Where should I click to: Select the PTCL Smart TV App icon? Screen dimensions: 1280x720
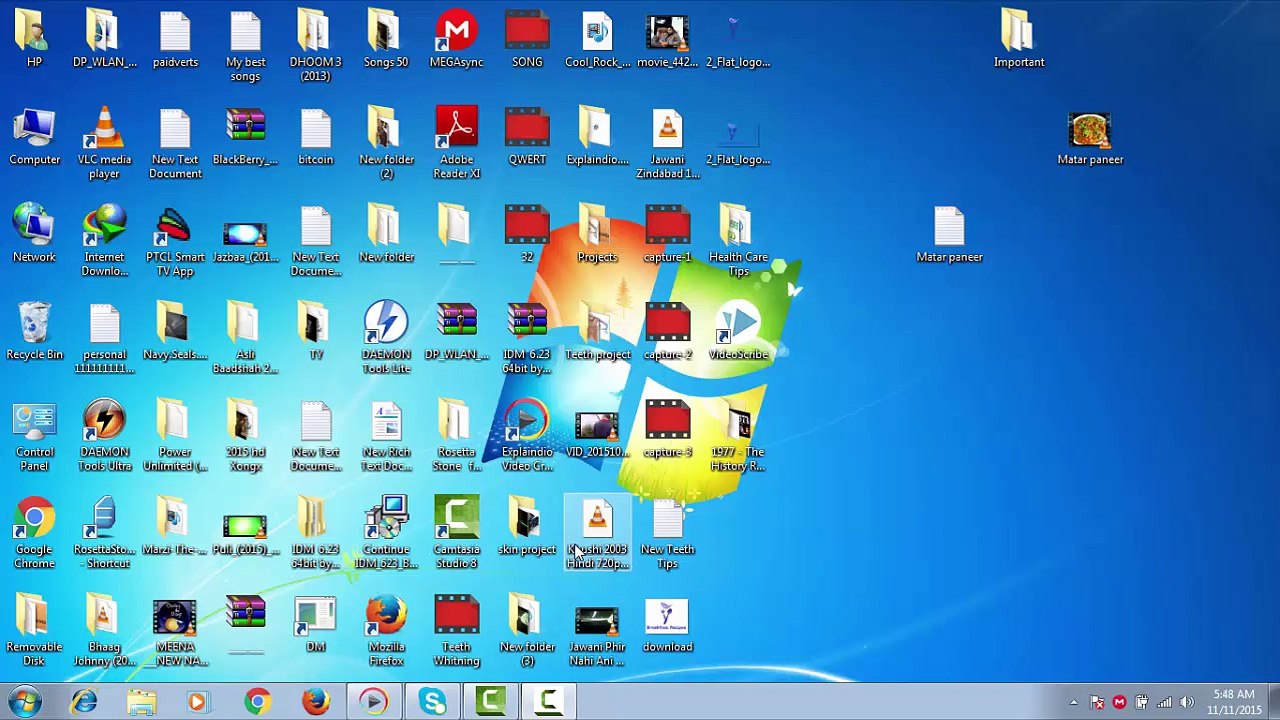pos(175,240)
